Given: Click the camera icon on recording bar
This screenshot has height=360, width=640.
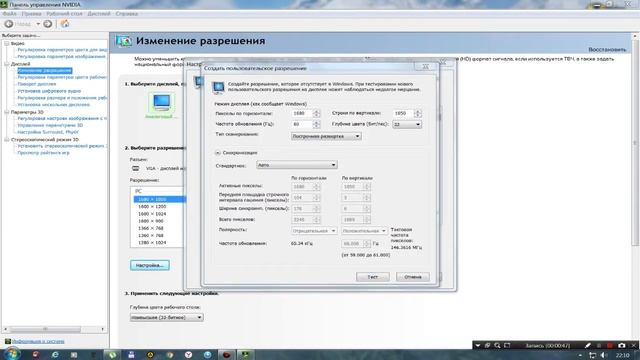Looking at the screenshot, I should pos(621,346).
